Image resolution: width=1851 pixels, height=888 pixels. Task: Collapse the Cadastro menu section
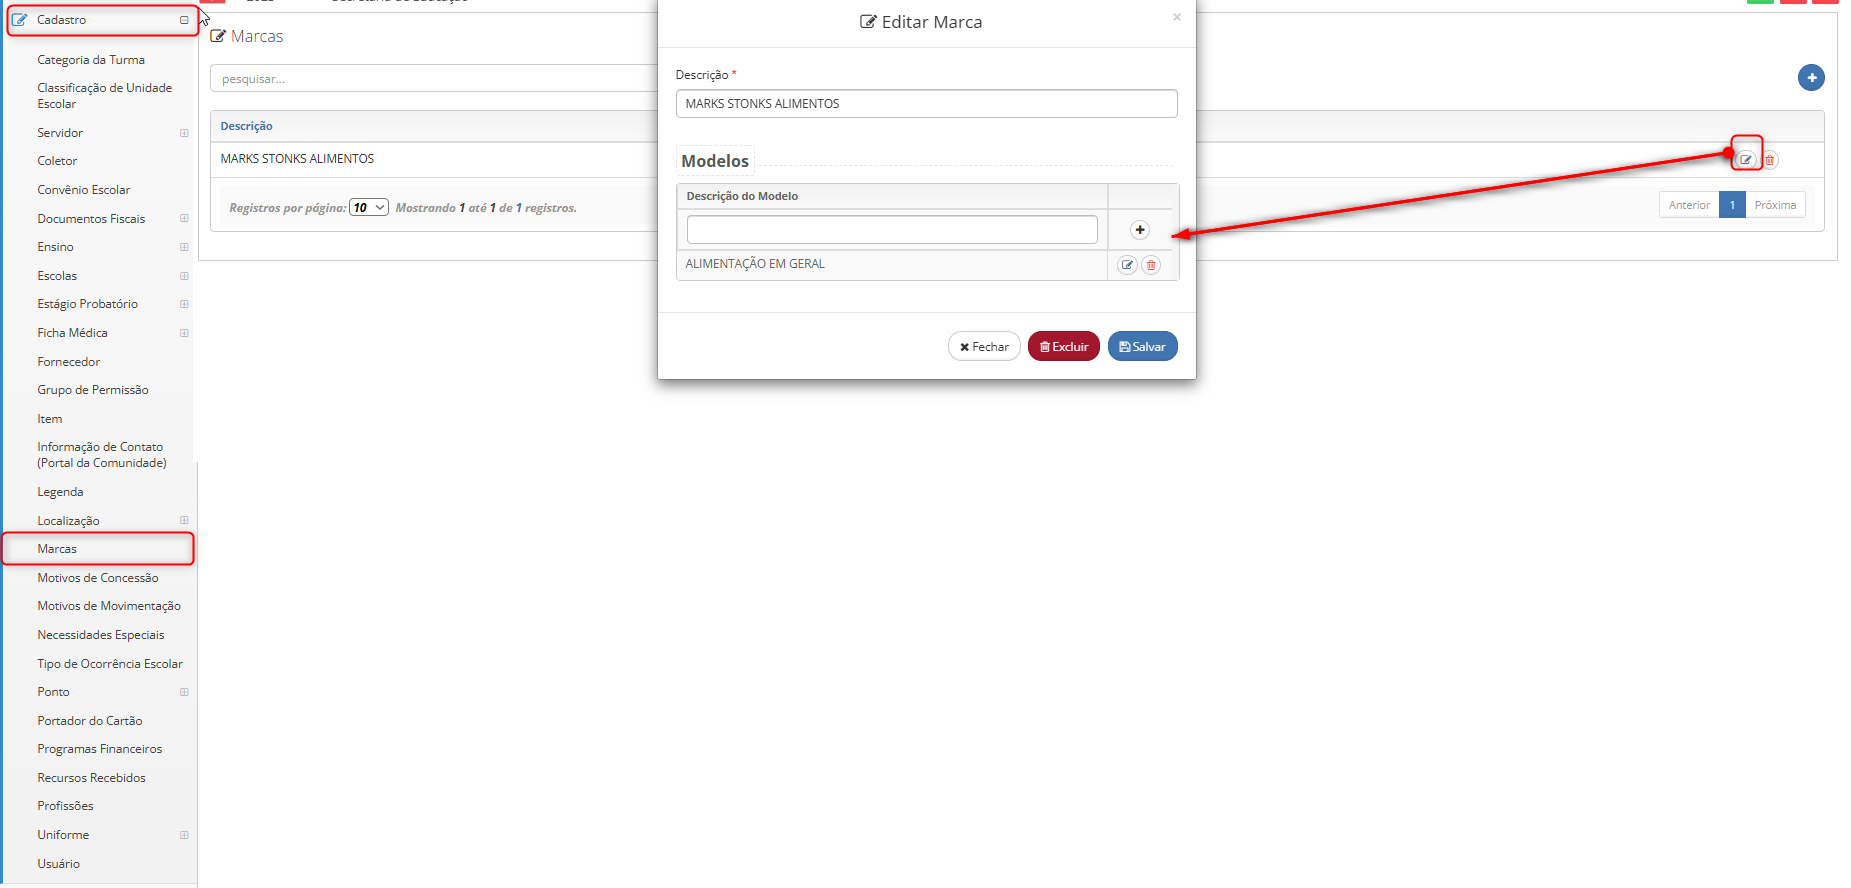coord(184,20)
